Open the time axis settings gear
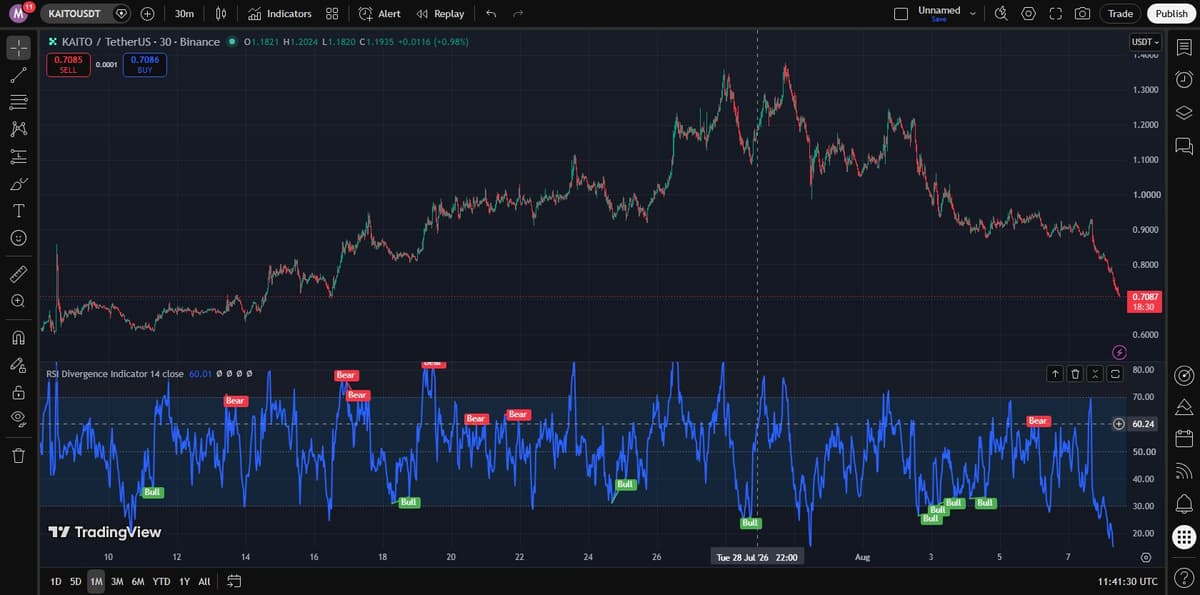 1146,557
